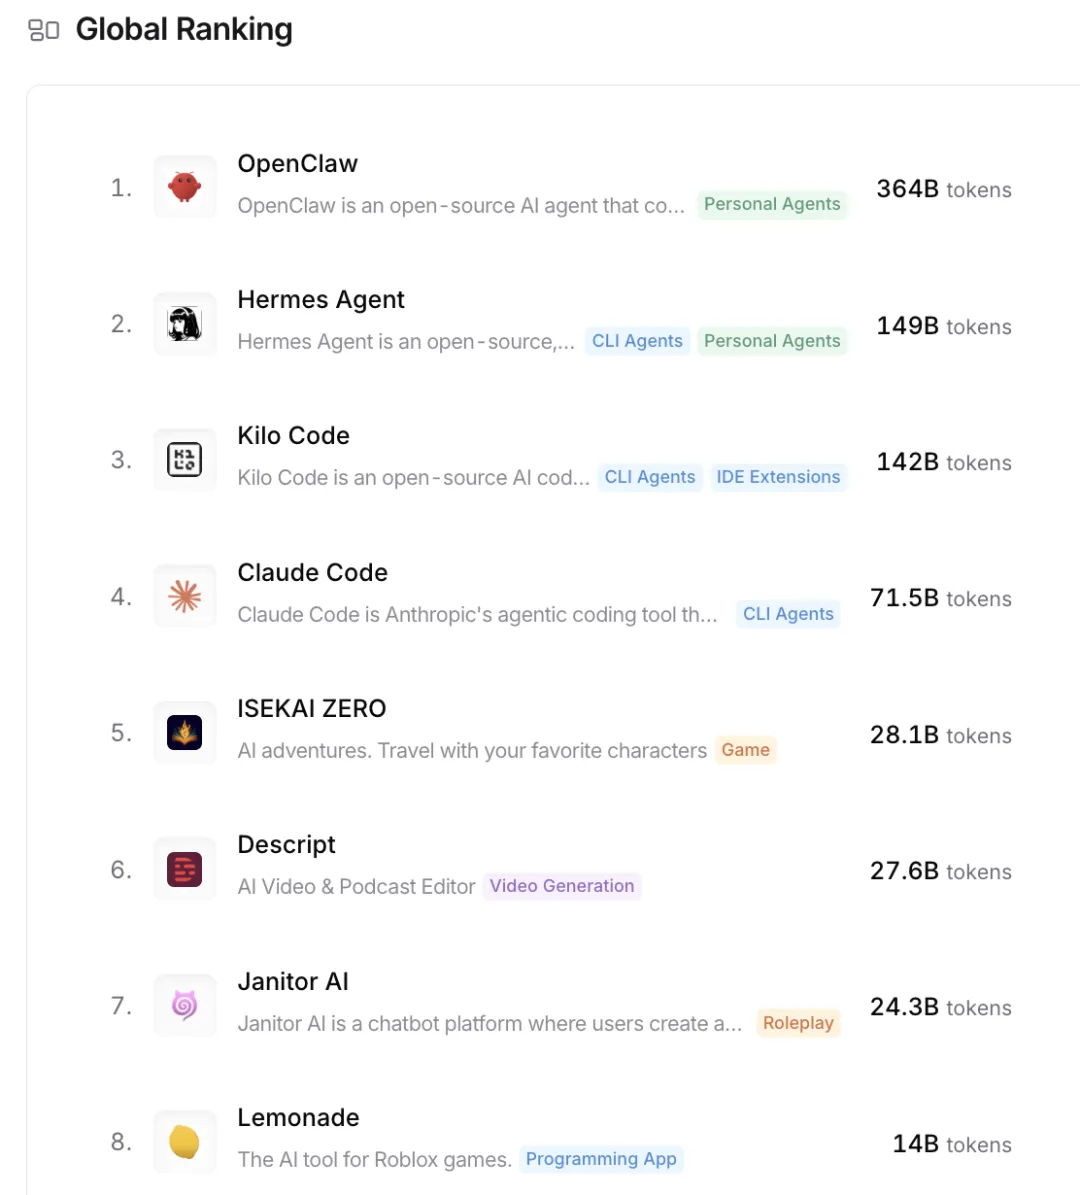Choose the Video Generation tag
The image size is (1080, 1195).
[562, 886]
